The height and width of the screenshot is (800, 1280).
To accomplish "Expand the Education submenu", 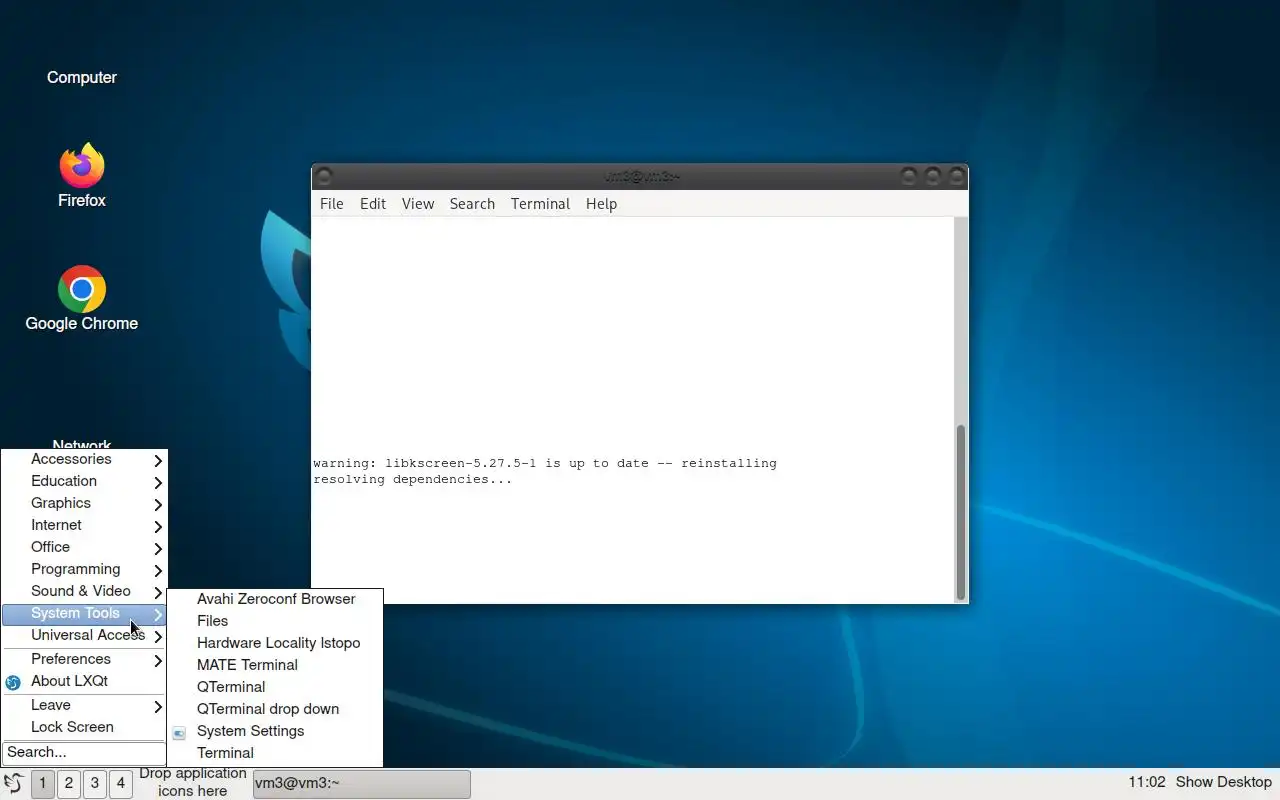I will 84,481.
